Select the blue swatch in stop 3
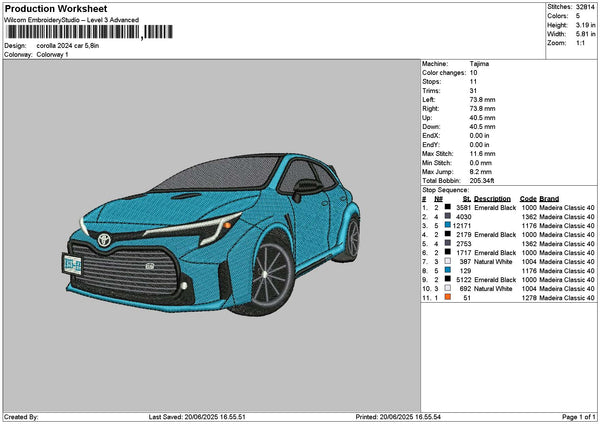The height and width of the screenshot is (424, 600). pyautogui.click(x=449, y=225)
